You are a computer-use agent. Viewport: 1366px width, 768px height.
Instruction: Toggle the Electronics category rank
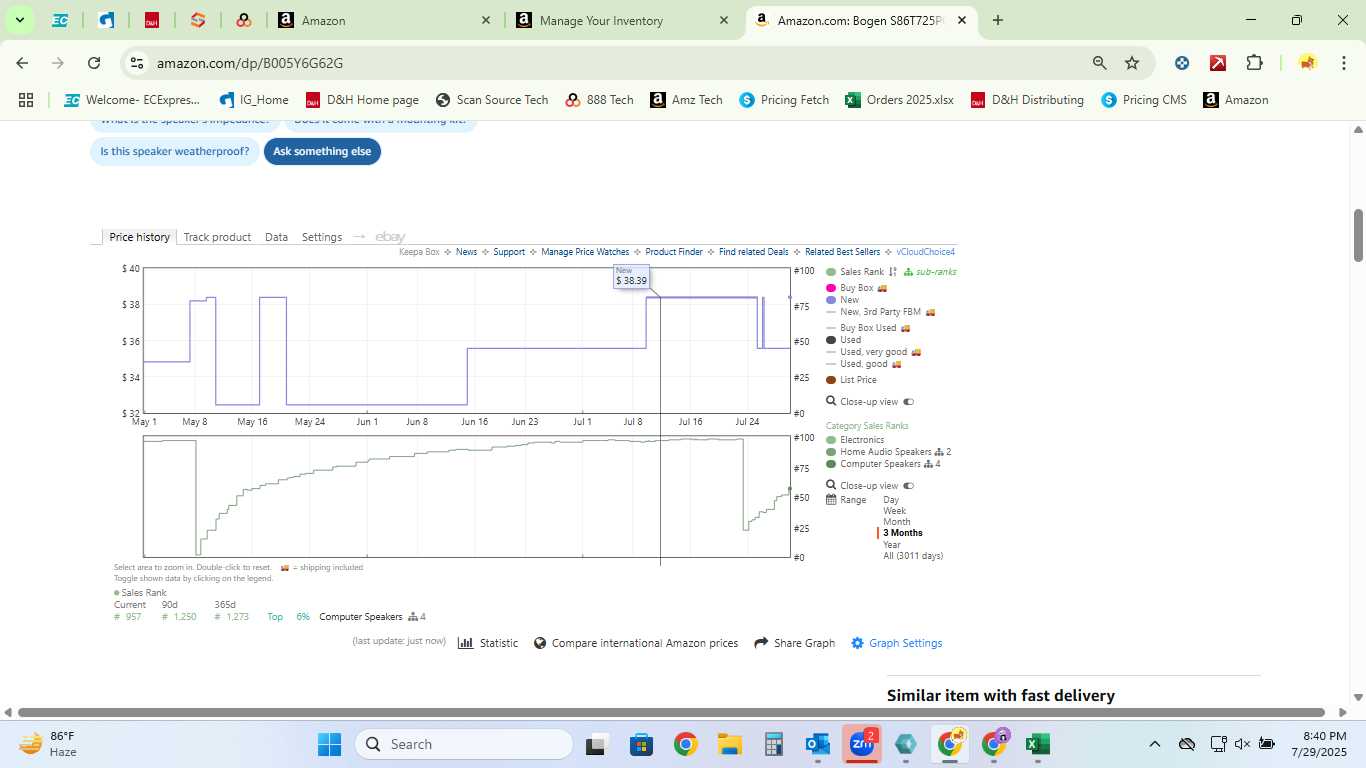point(855,440)
